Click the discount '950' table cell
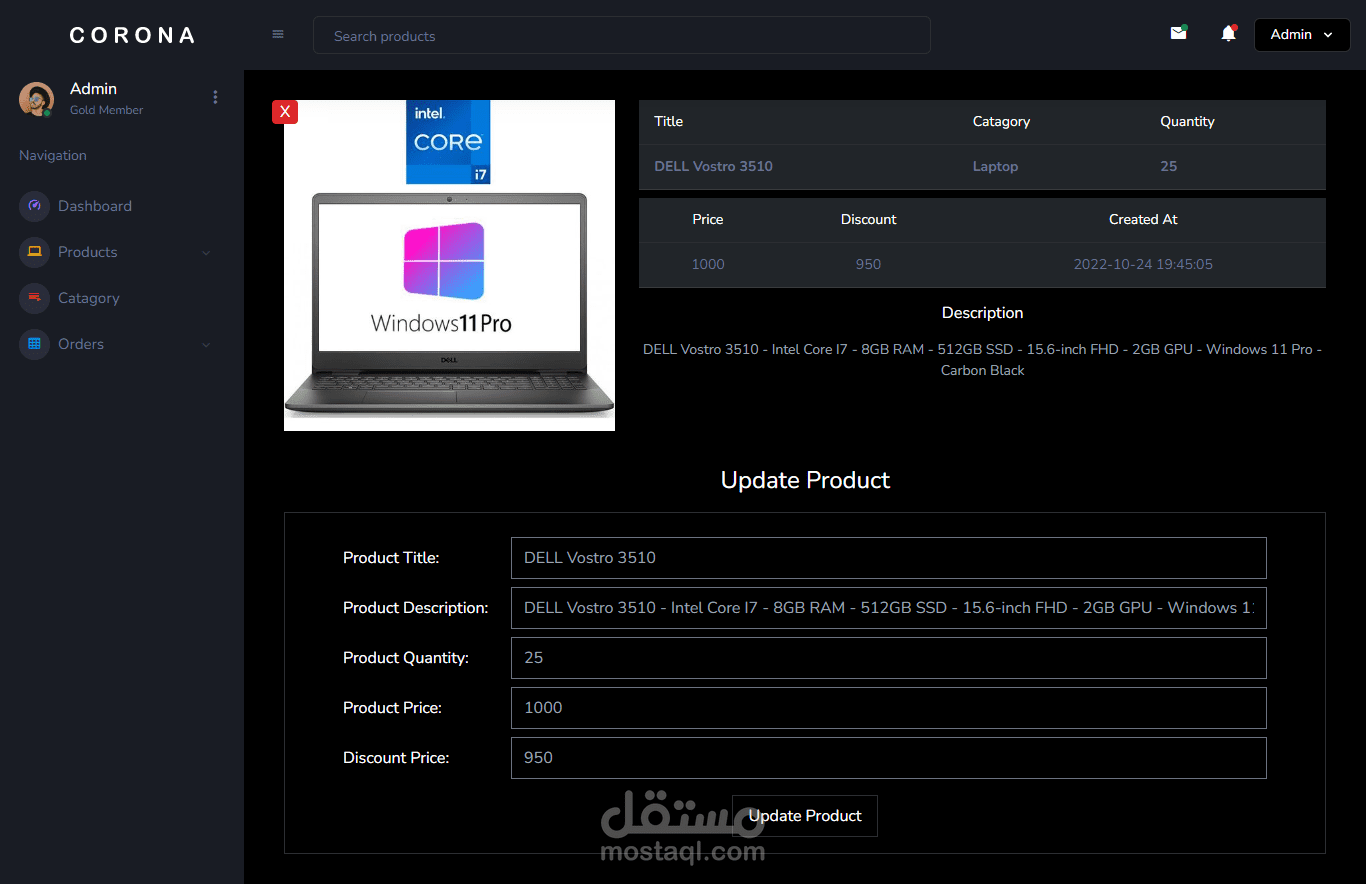This screenshot has width=1366, height=884. (x=868, y=265)
